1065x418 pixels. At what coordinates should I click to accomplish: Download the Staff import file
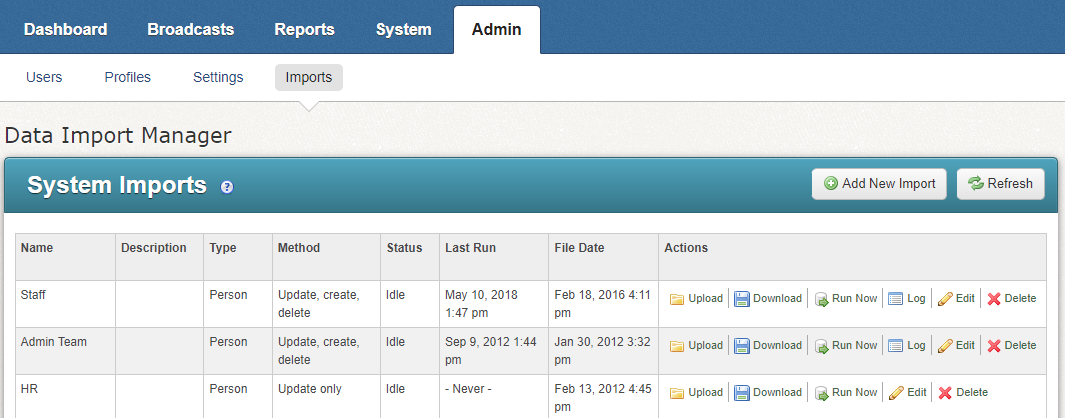coord(768,298)
